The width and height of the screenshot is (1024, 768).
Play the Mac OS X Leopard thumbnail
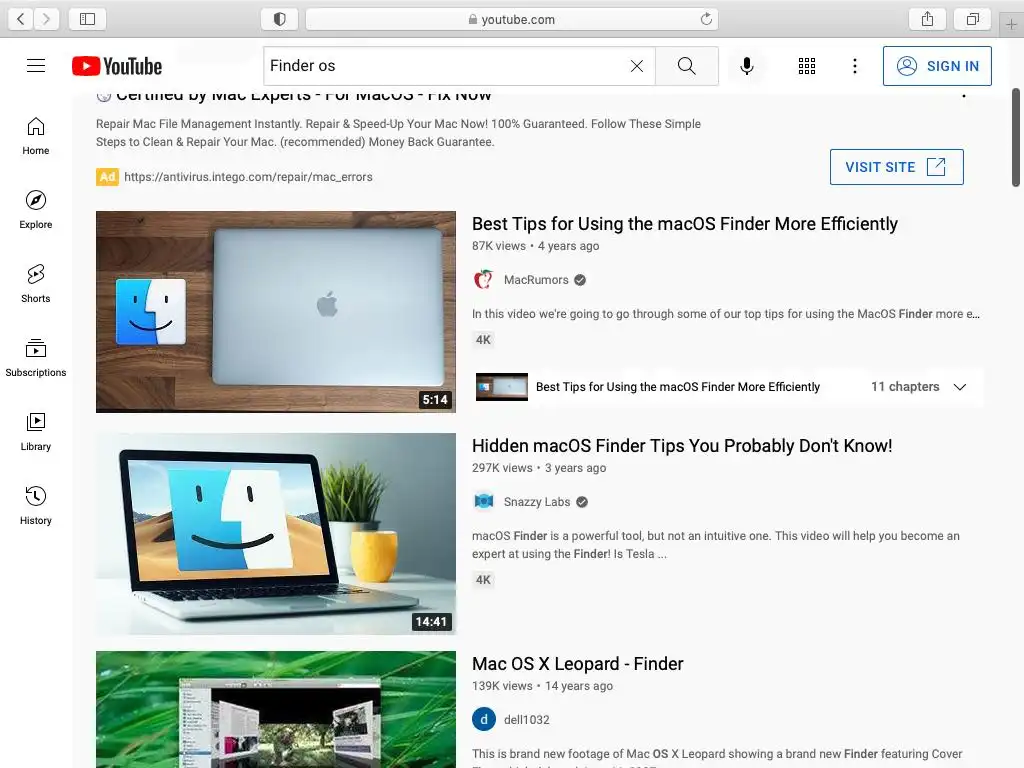tap(276, 709)
